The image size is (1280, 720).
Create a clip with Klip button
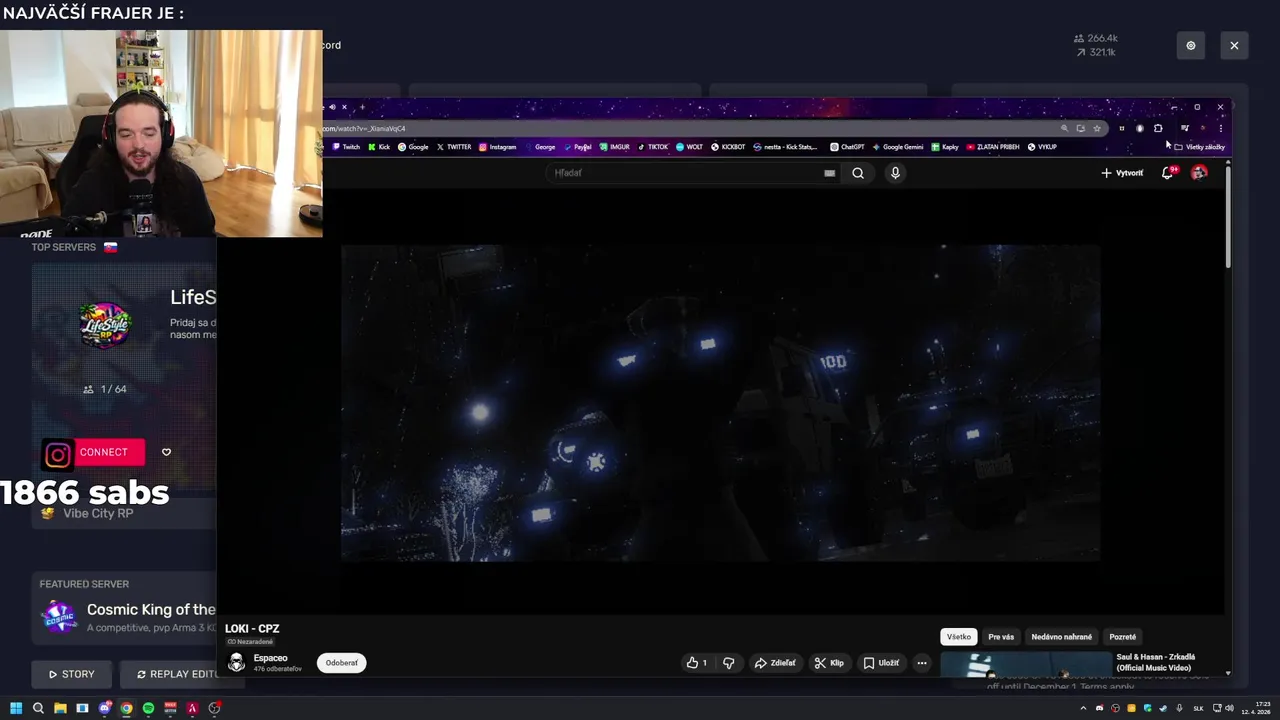pos(829,663)
